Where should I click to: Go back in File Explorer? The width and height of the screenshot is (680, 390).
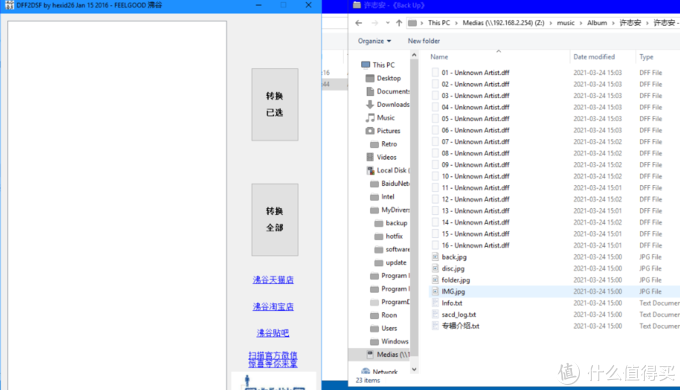point(359,23)
